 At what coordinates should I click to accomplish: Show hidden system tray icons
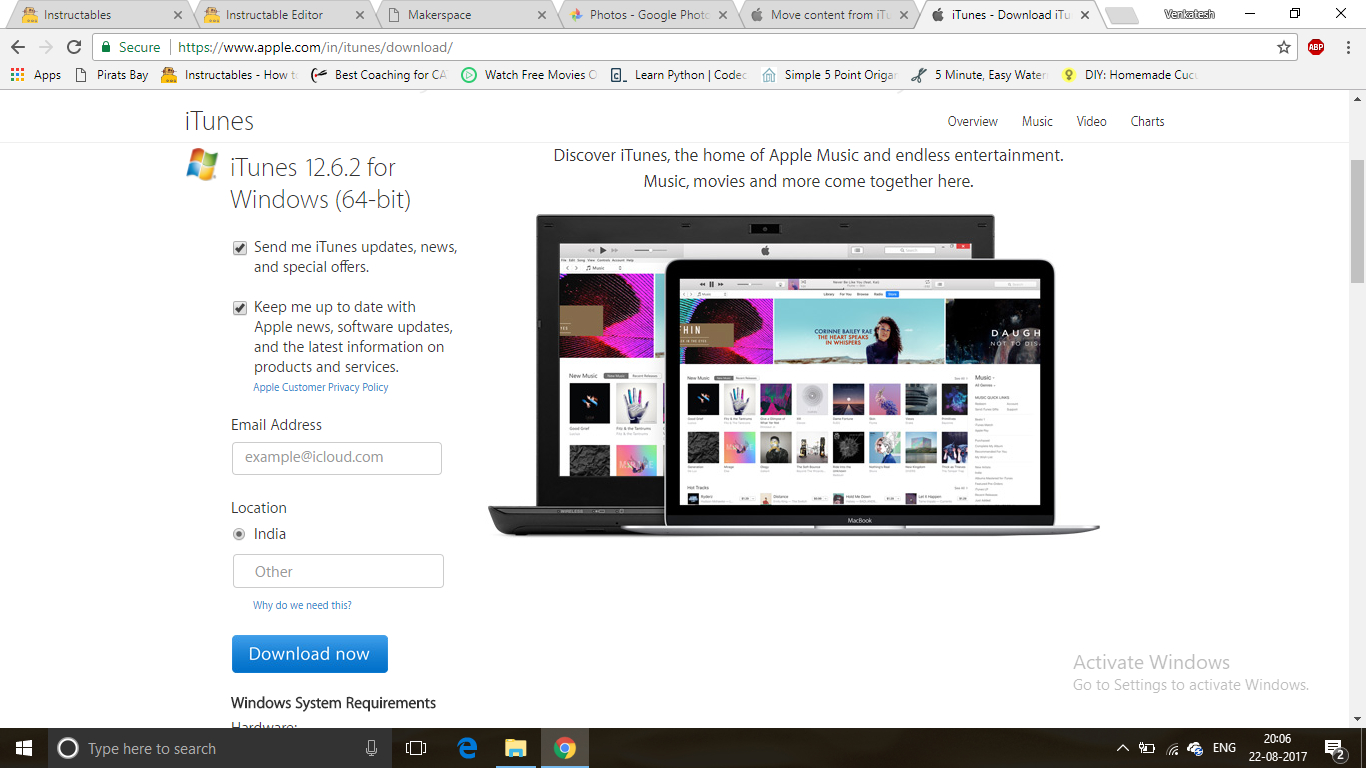pos(1122,748)
